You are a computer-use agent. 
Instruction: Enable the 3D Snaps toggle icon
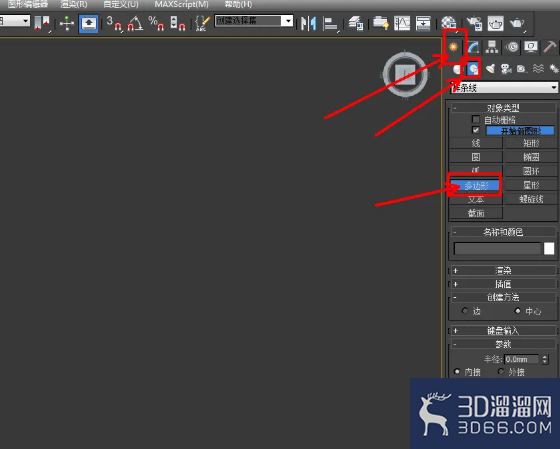[114, 24]
